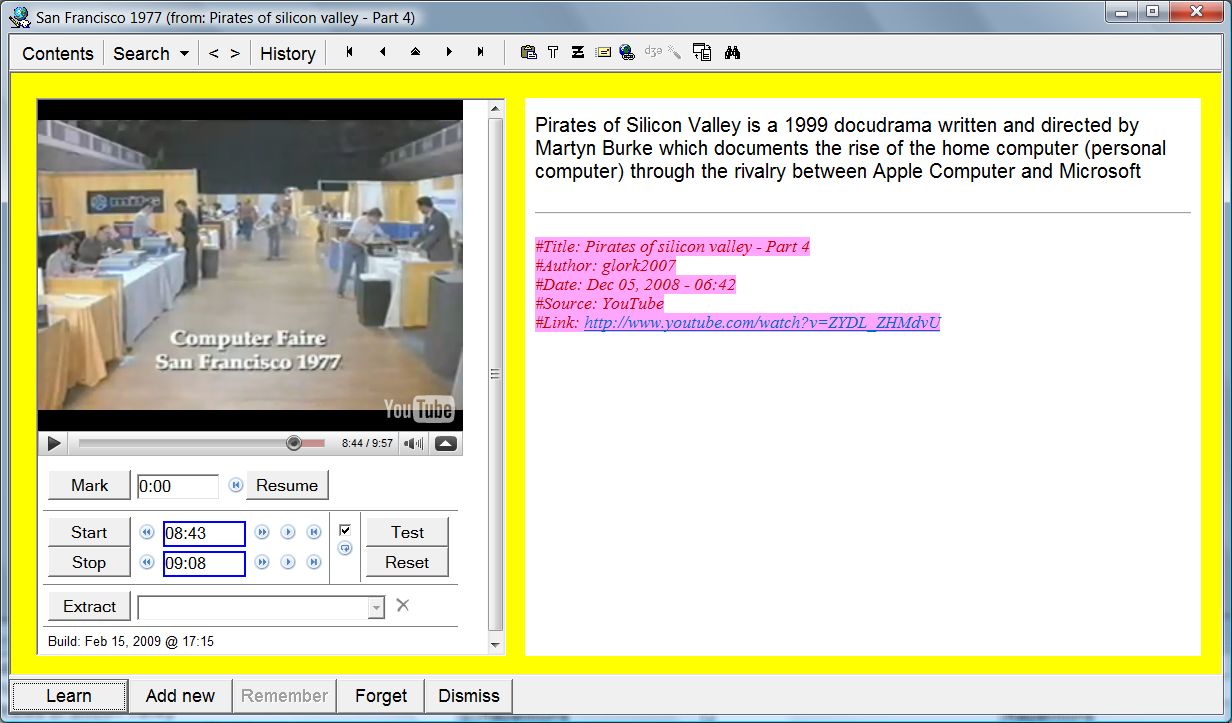The height and width of the screenshot is (723, 1232).
Task: Click the Start time field showing 08:43
Action: pyautogui.click(x=204, y=534)
